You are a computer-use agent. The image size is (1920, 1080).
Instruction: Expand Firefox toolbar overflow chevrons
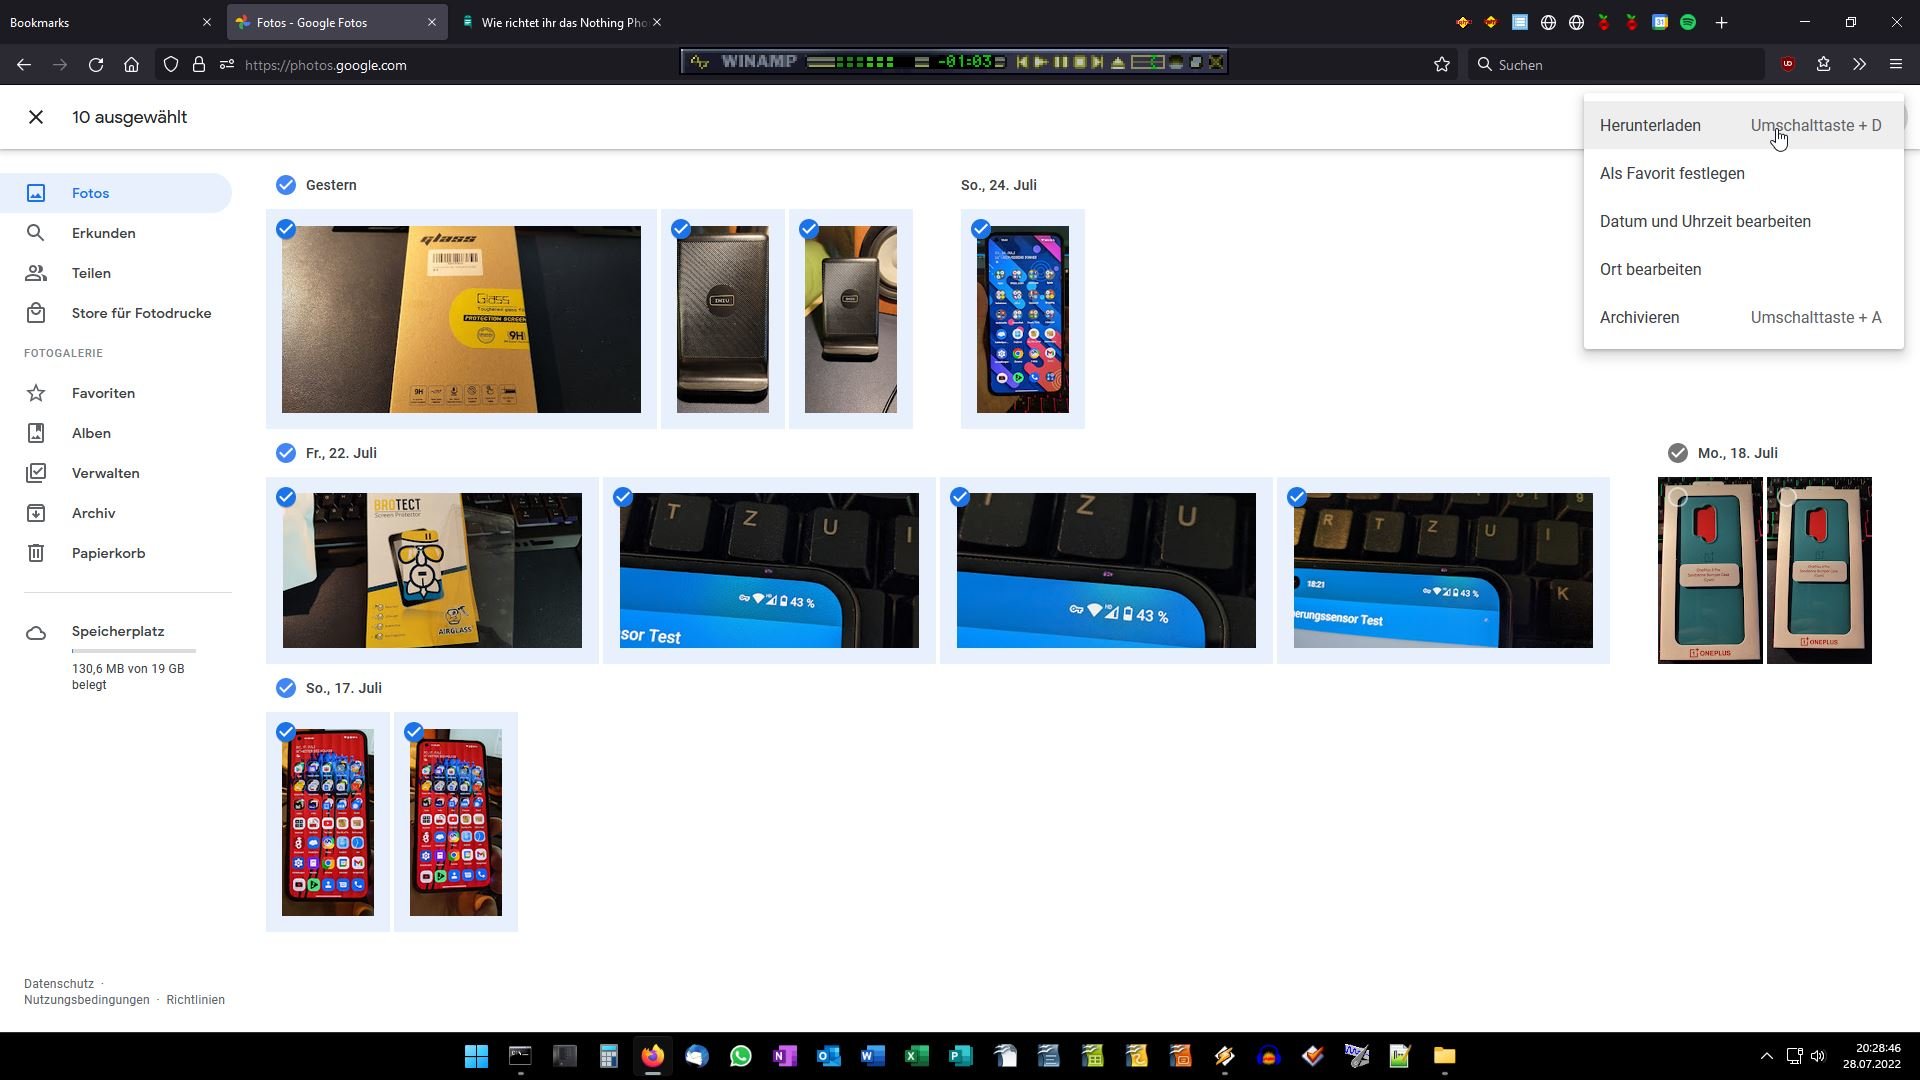tap(1859, 65)
